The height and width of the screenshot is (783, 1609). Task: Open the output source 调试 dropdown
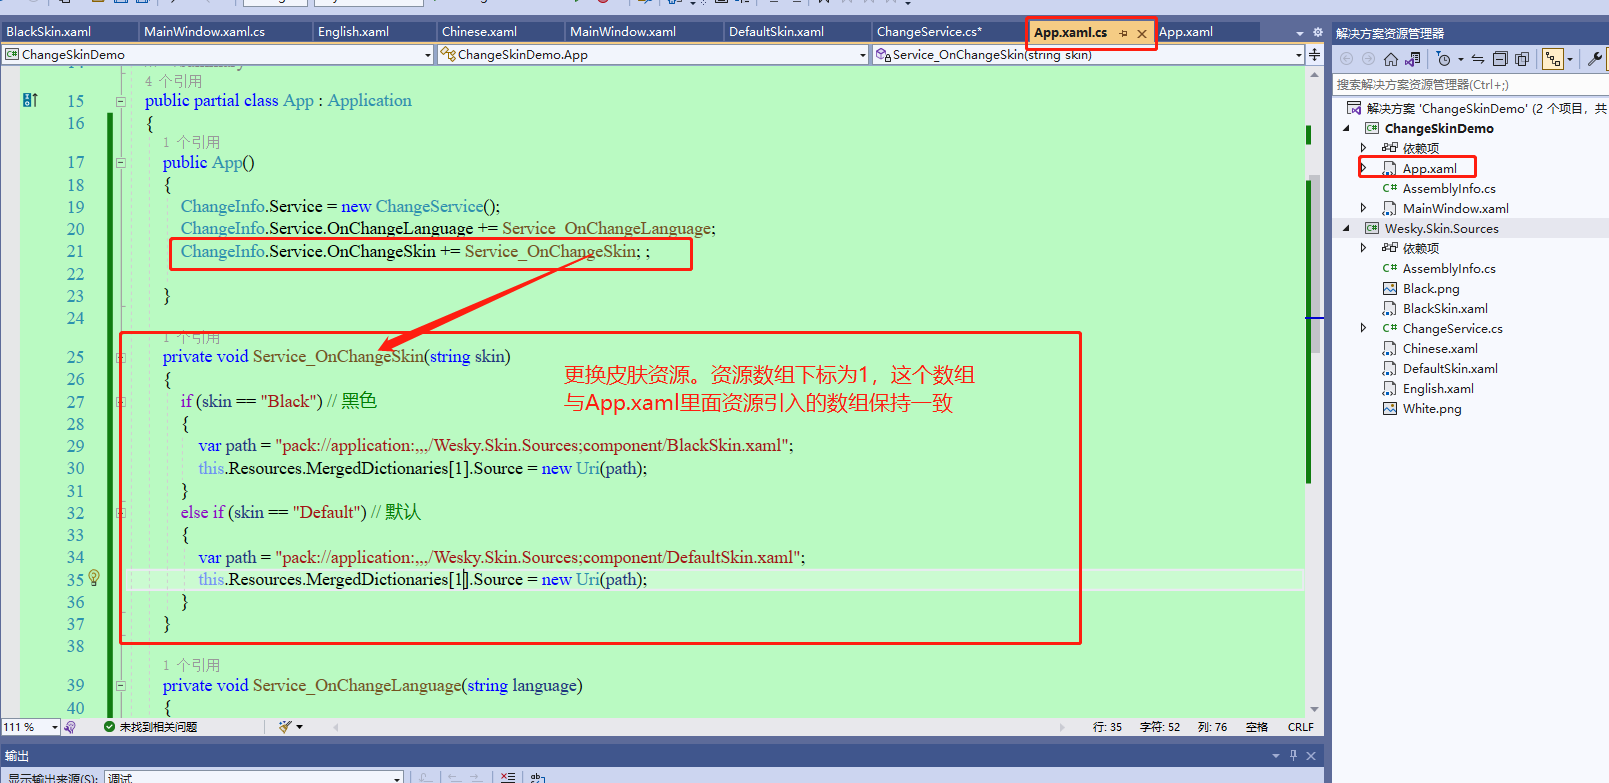click(254, 777)
